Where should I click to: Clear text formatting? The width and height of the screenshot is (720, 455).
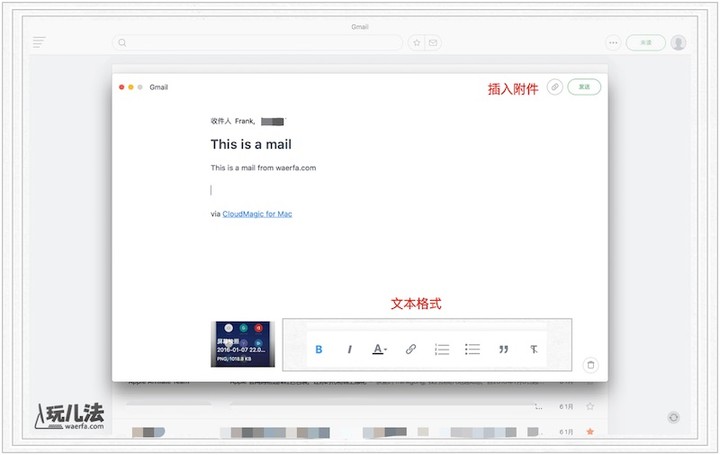pos(534,349)
